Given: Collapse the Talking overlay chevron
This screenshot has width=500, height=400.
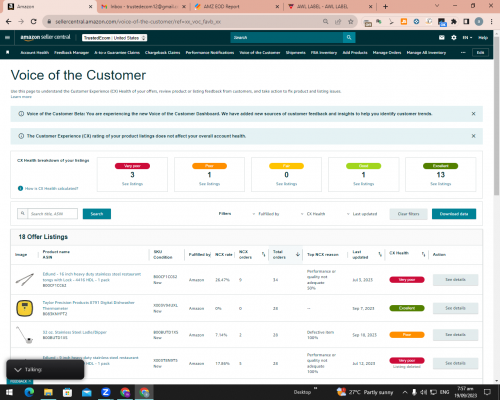Looking at the screenshot, I should click(18, 370).
